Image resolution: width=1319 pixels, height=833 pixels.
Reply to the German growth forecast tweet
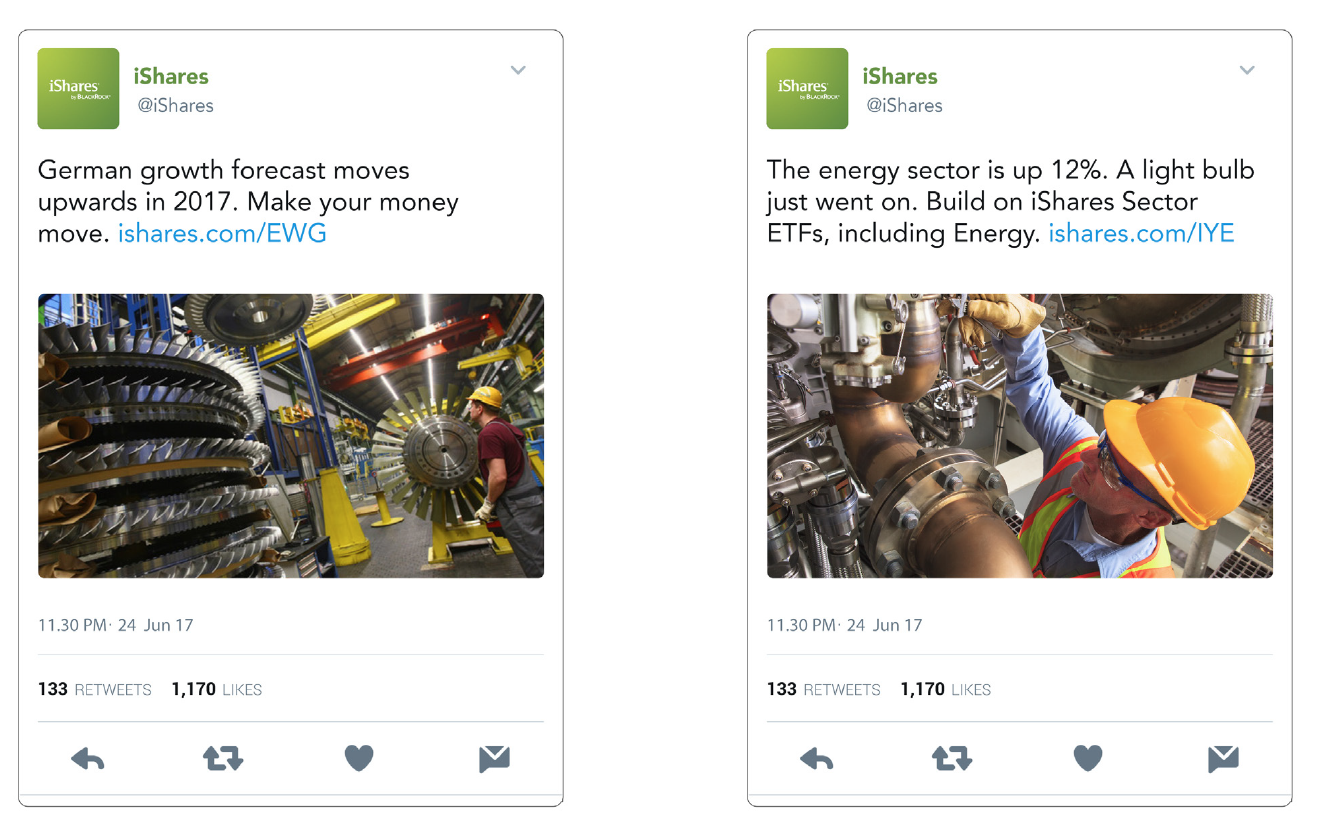click(88, 759)
